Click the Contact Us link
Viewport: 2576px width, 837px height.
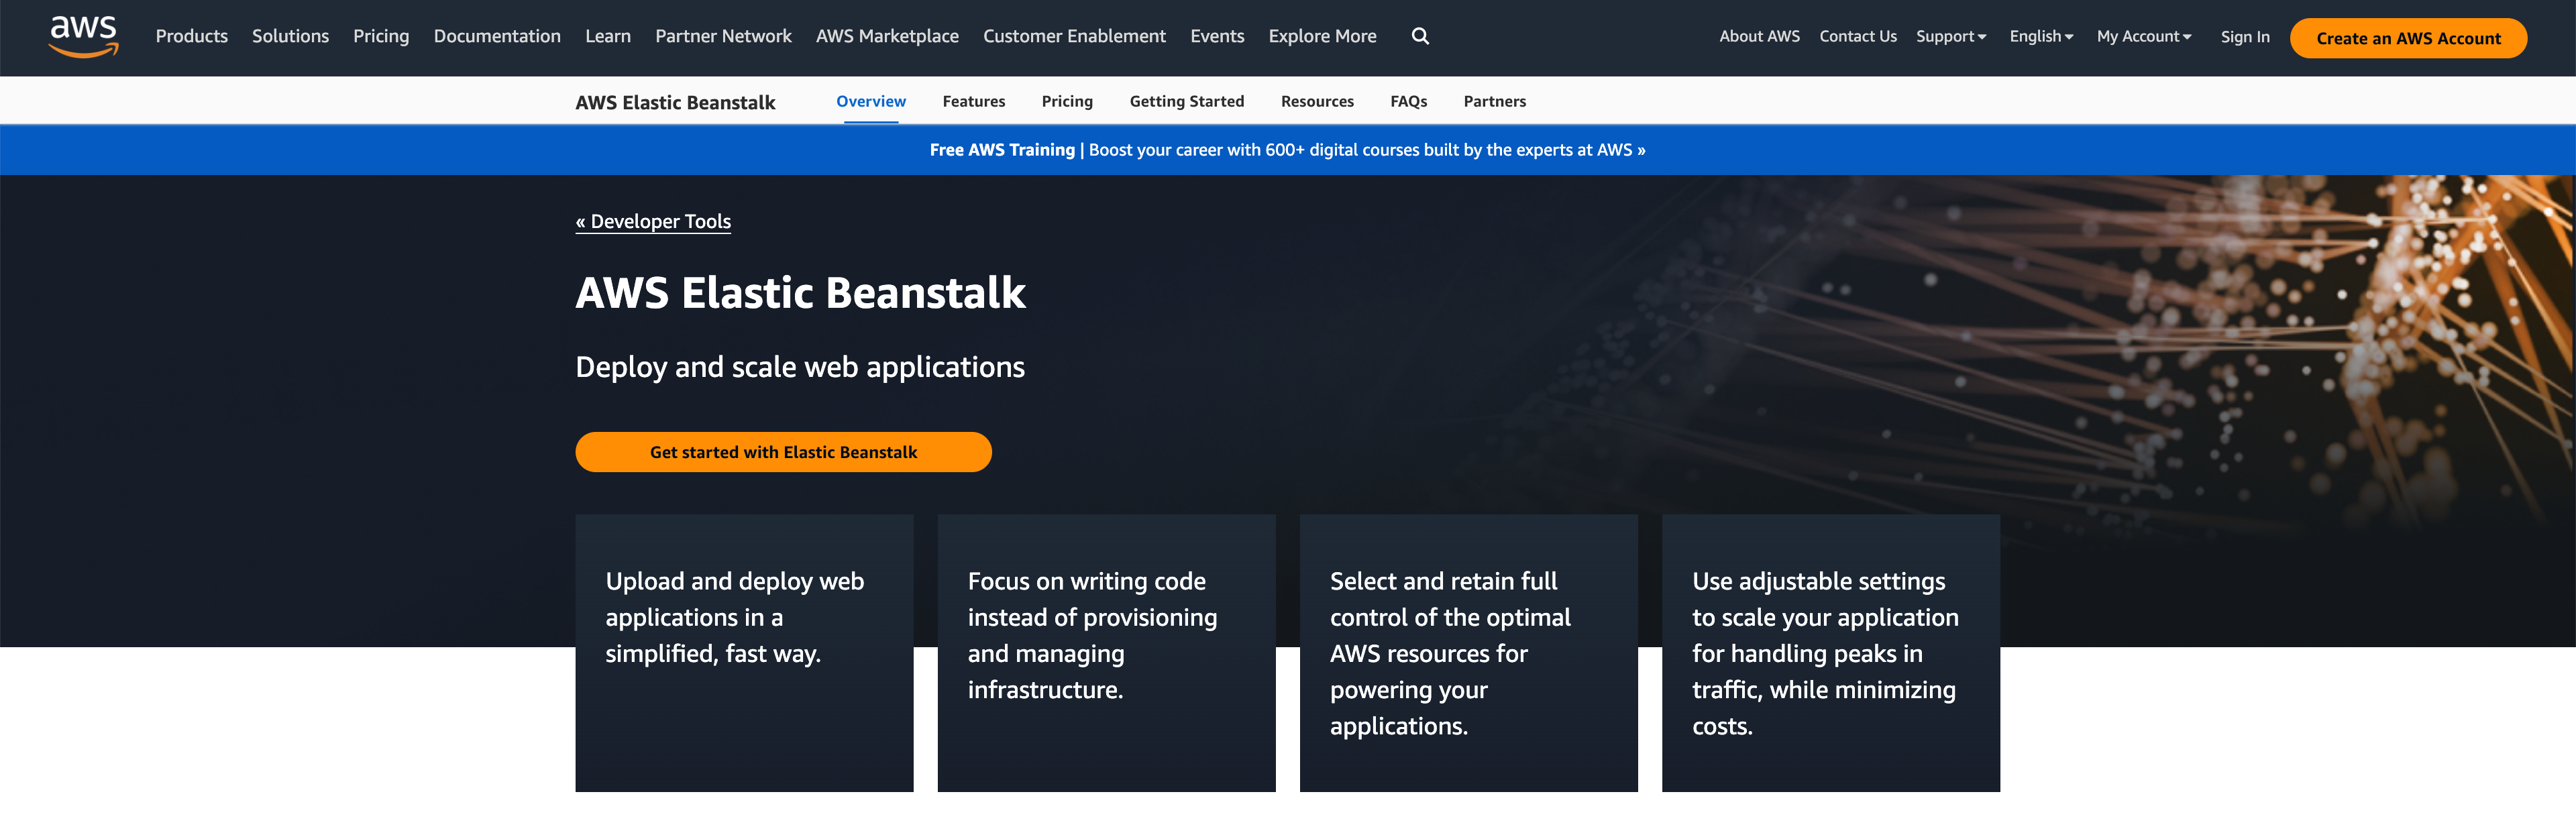click(x=1857, y=36)
